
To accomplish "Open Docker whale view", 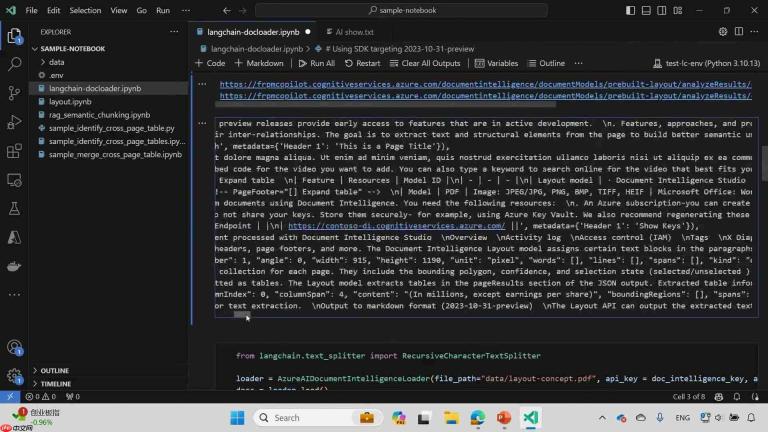I will (x=14, y=266).
